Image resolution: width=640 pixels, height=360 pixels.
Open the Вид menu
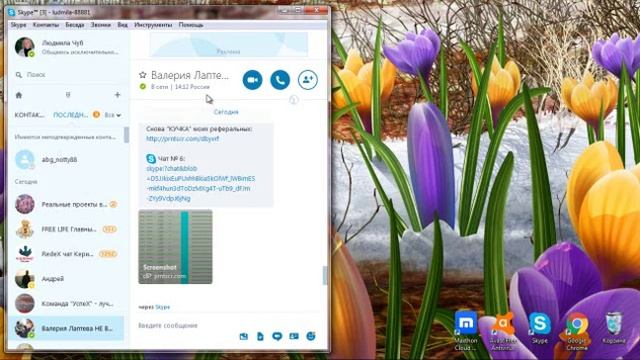[x=122, y=25]
